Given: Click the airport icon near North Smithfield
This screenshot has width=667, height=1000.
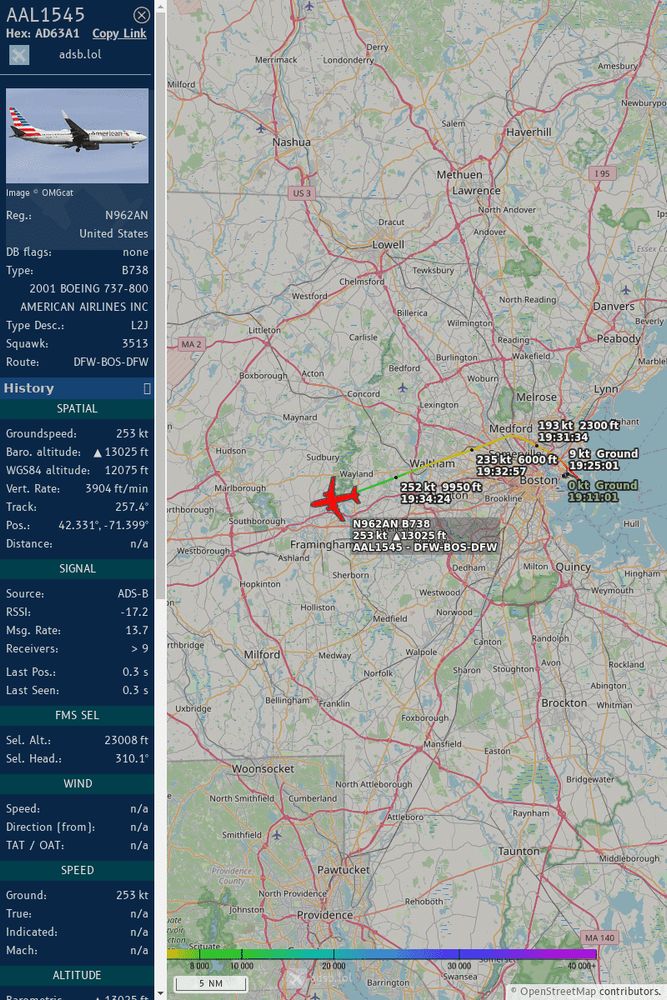Looking at the screenshot, I should pos(276,834).
